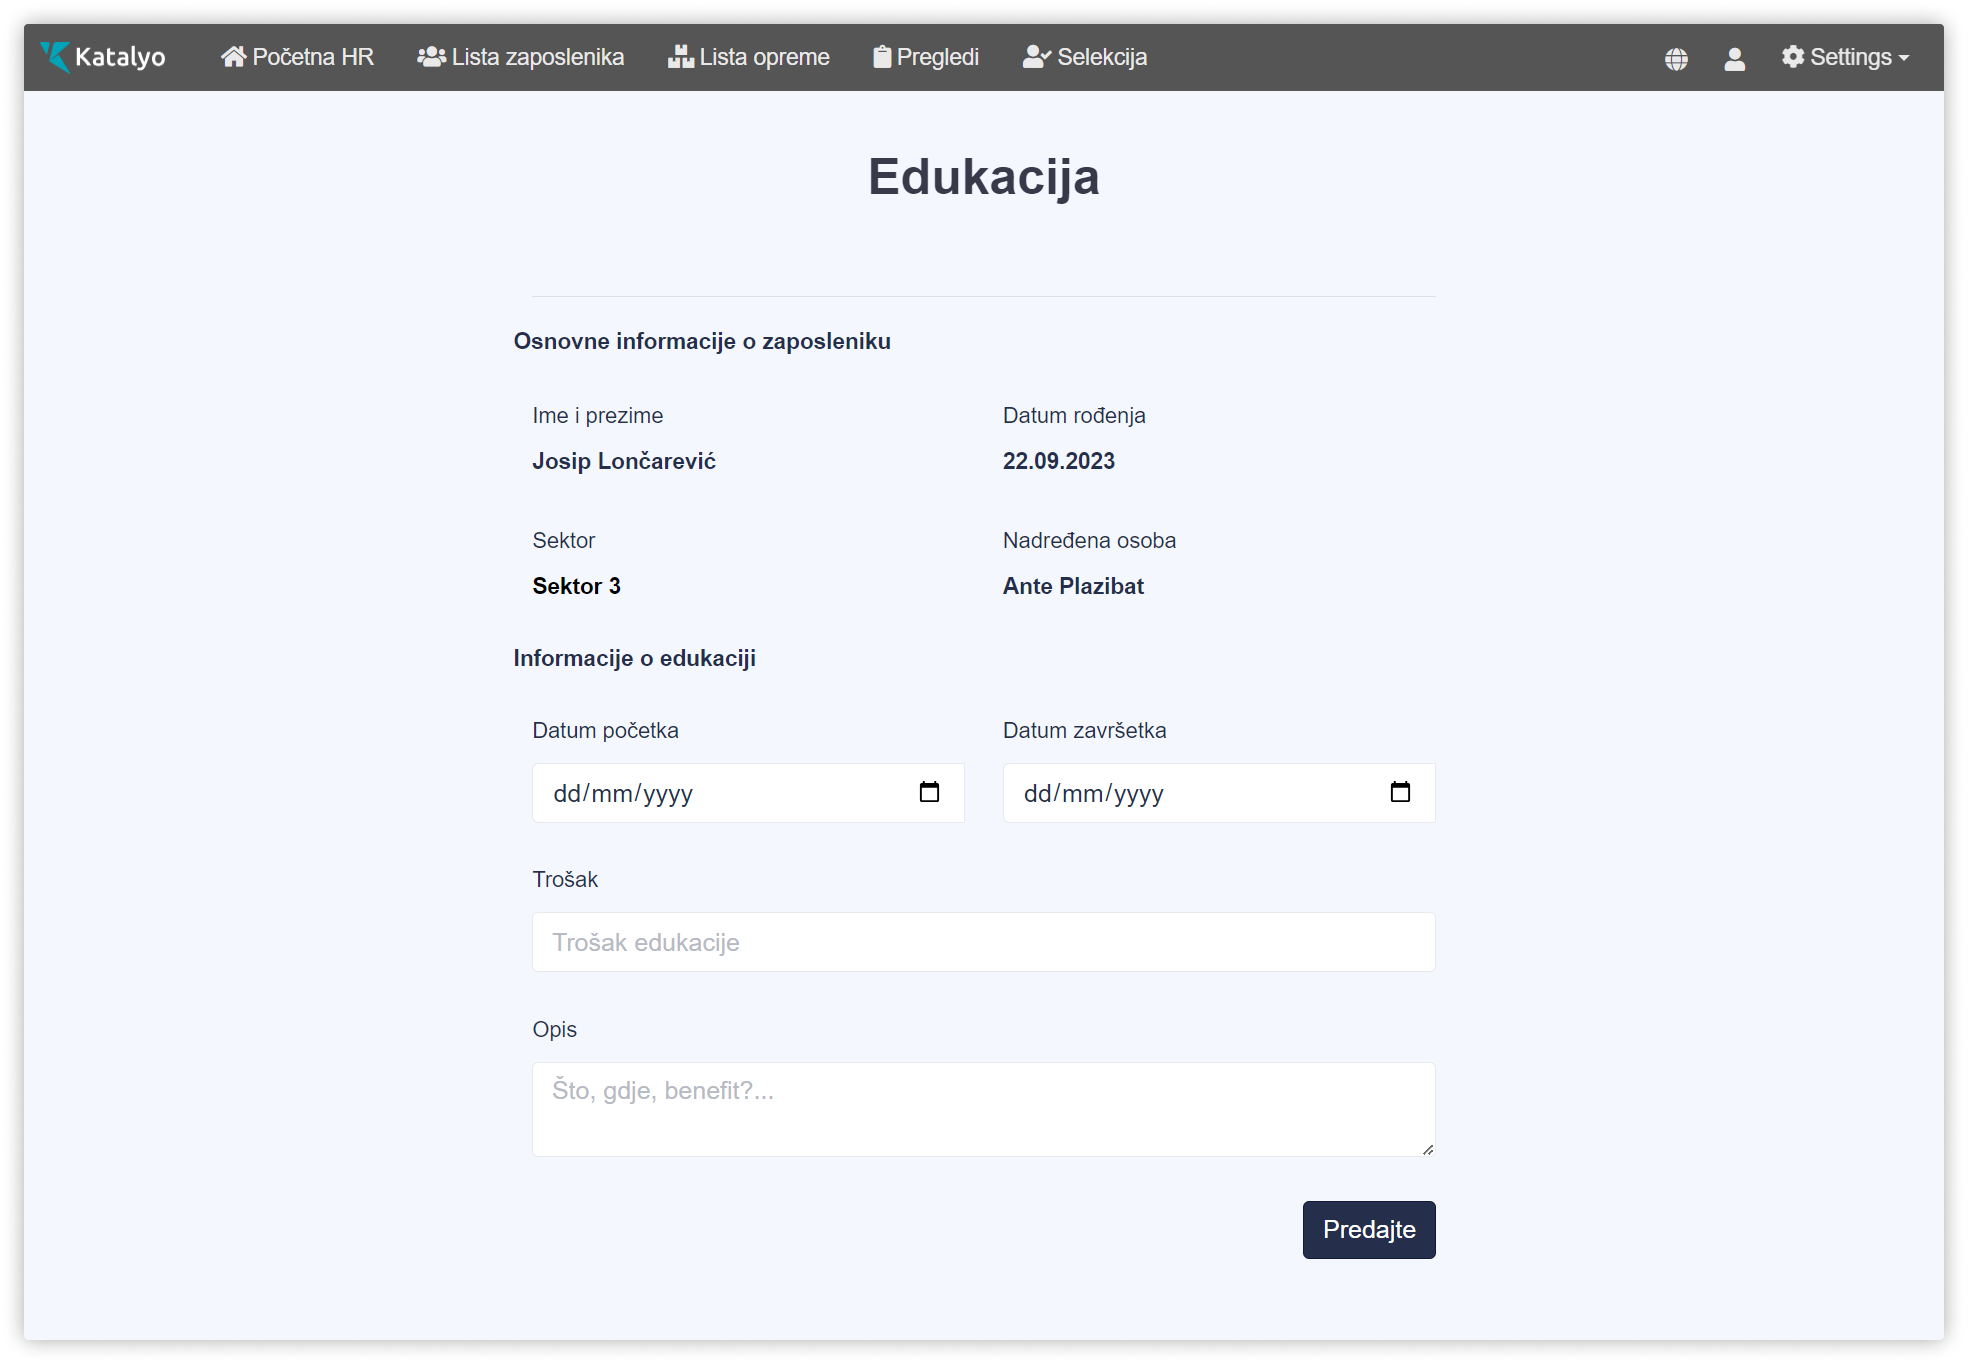Image resolution: width=1968 pixels, height=1364 pixels.
Task: Open calendar picker for Datum početka
Action: tap(929, 792)
